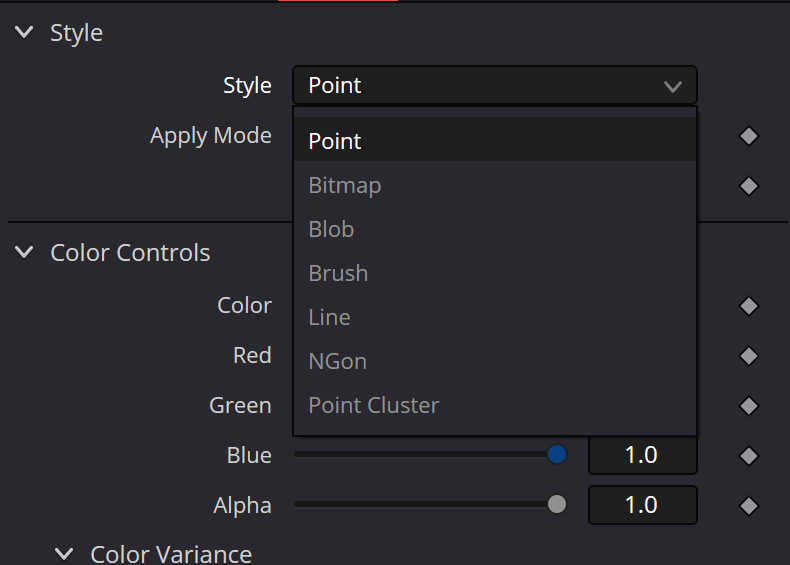Click keyframe diamond below Apply Mode row
The width and height of the screenshot is (790, 565).
(749, 186)
